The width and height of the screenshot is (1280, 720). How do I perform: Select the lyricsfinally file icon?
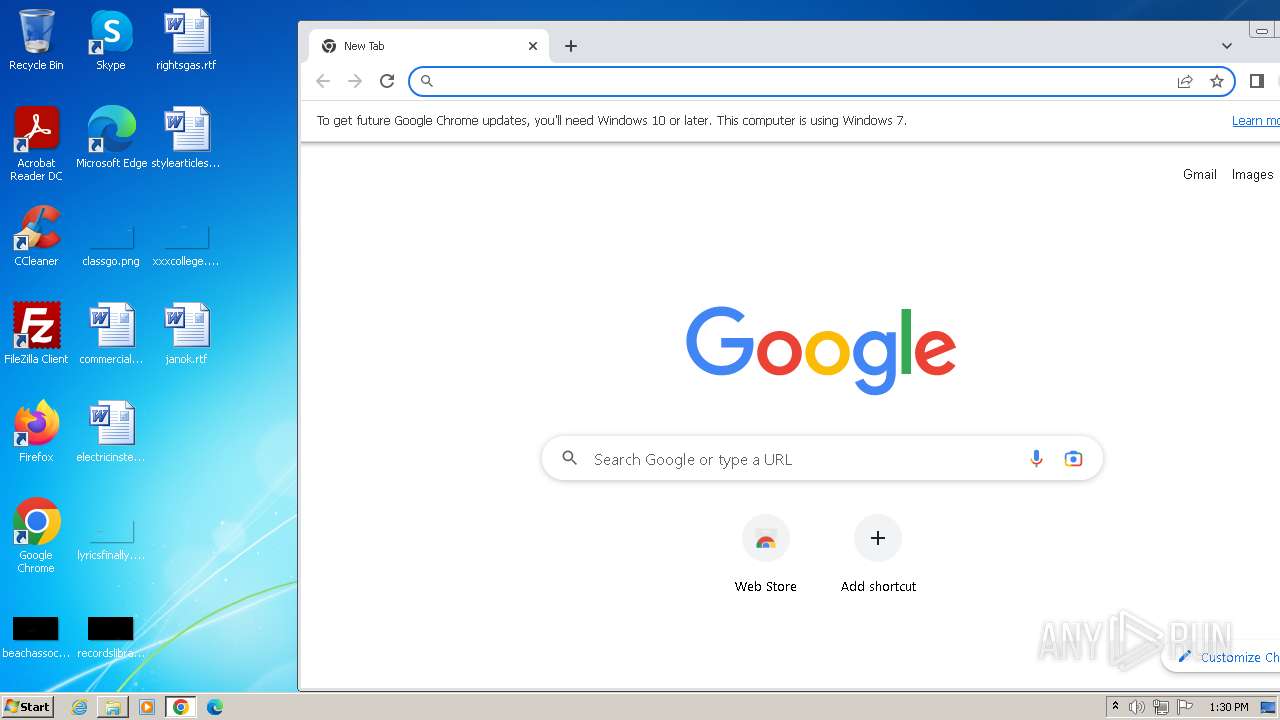click(110, 540)
